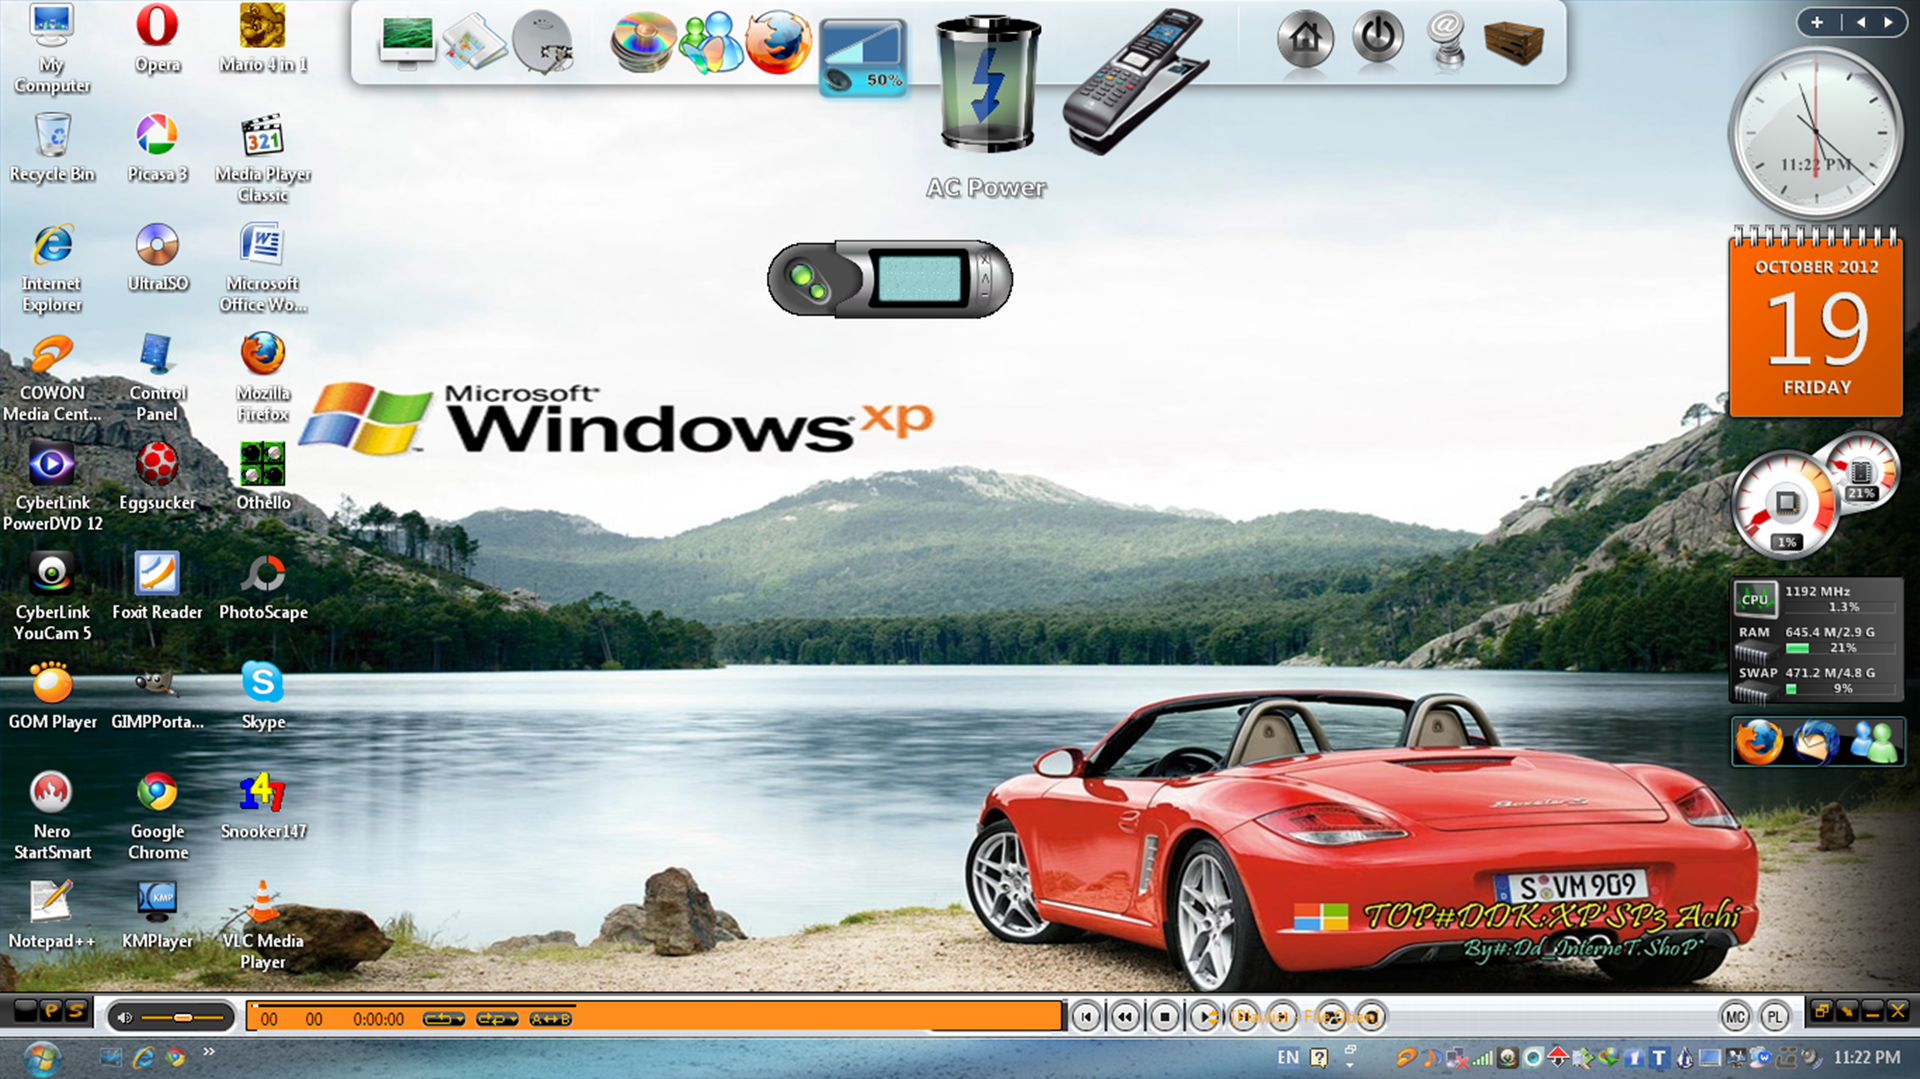Open the wooden crate dock icon
Screen dimensions: 1920x1079
pyautogui.click(x=1514, y=41)
